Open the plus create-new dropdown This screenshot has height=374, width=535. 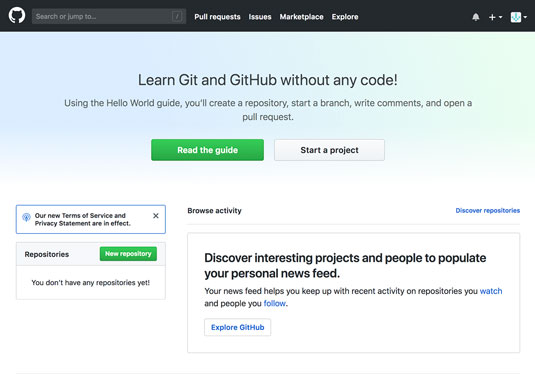(x=495, y=17)
